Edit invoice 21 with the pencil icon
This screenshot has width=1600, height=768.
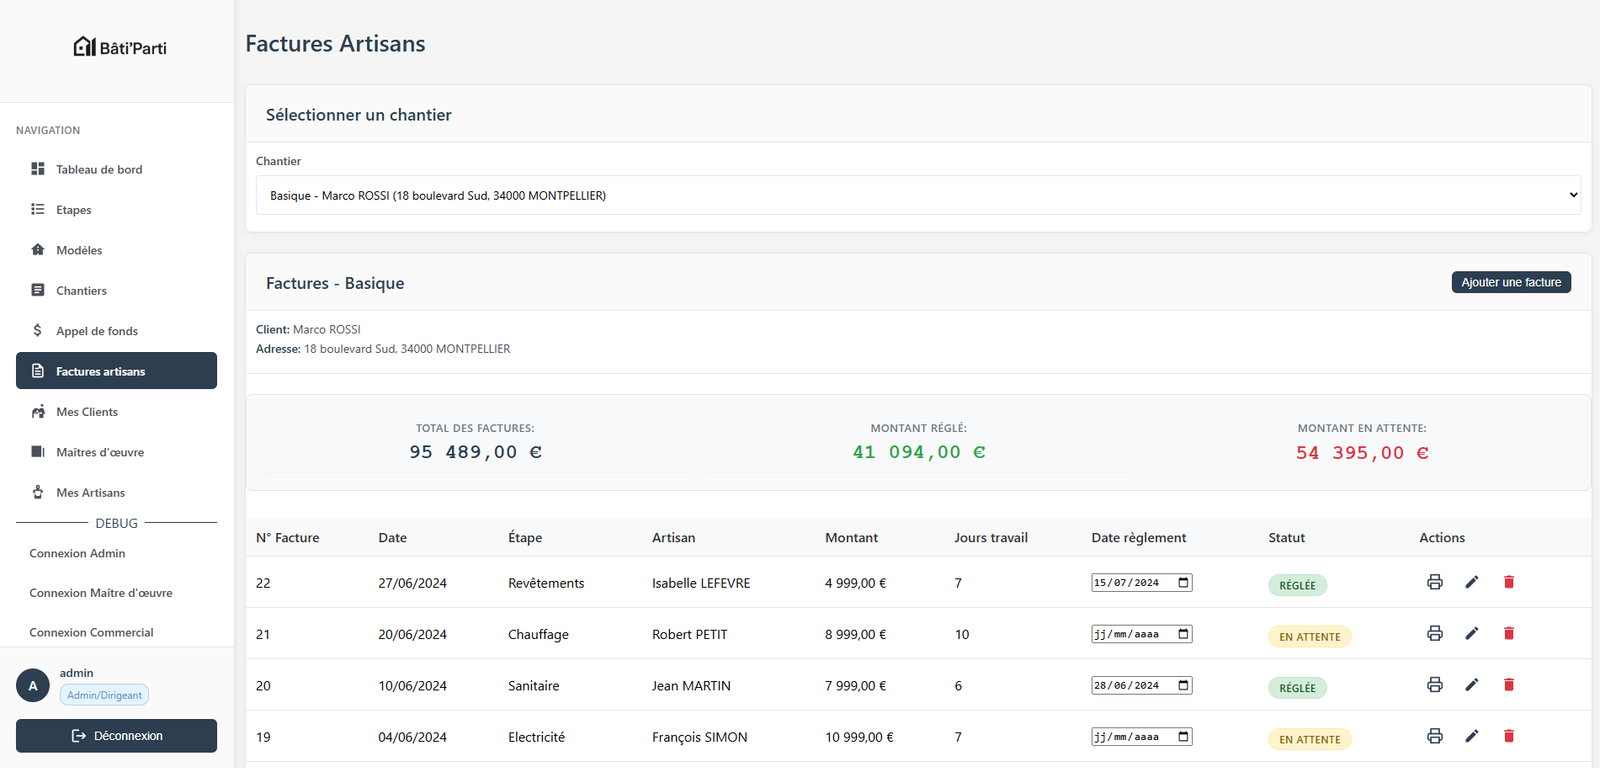coord(1471,633)
